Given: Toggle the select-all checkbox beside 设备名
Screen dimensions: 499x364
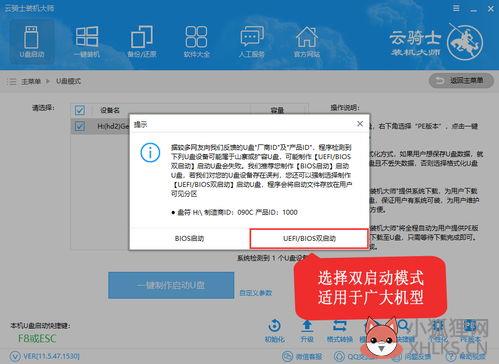Looking at the screenshot, I should point(80,110).
